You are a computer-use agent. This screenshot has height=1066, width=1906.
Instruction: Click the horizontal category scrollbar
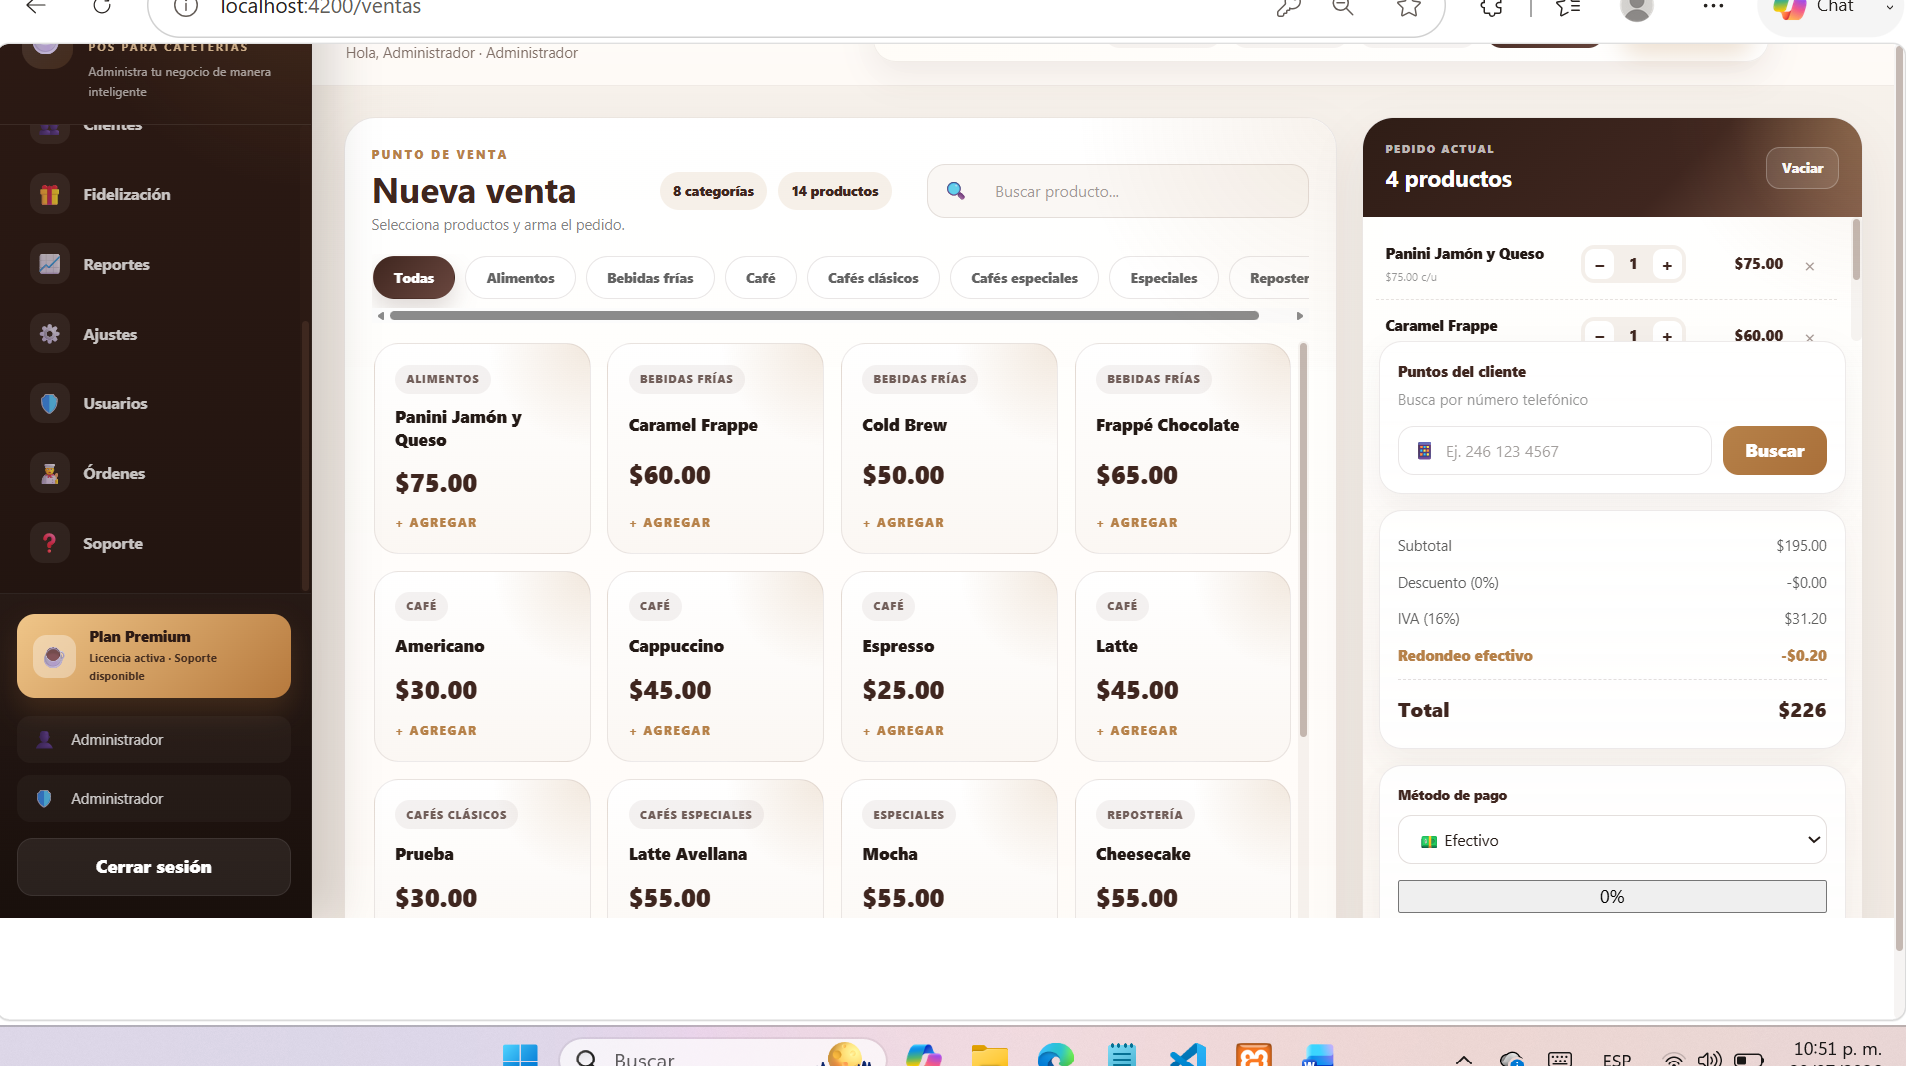point(824,316)
